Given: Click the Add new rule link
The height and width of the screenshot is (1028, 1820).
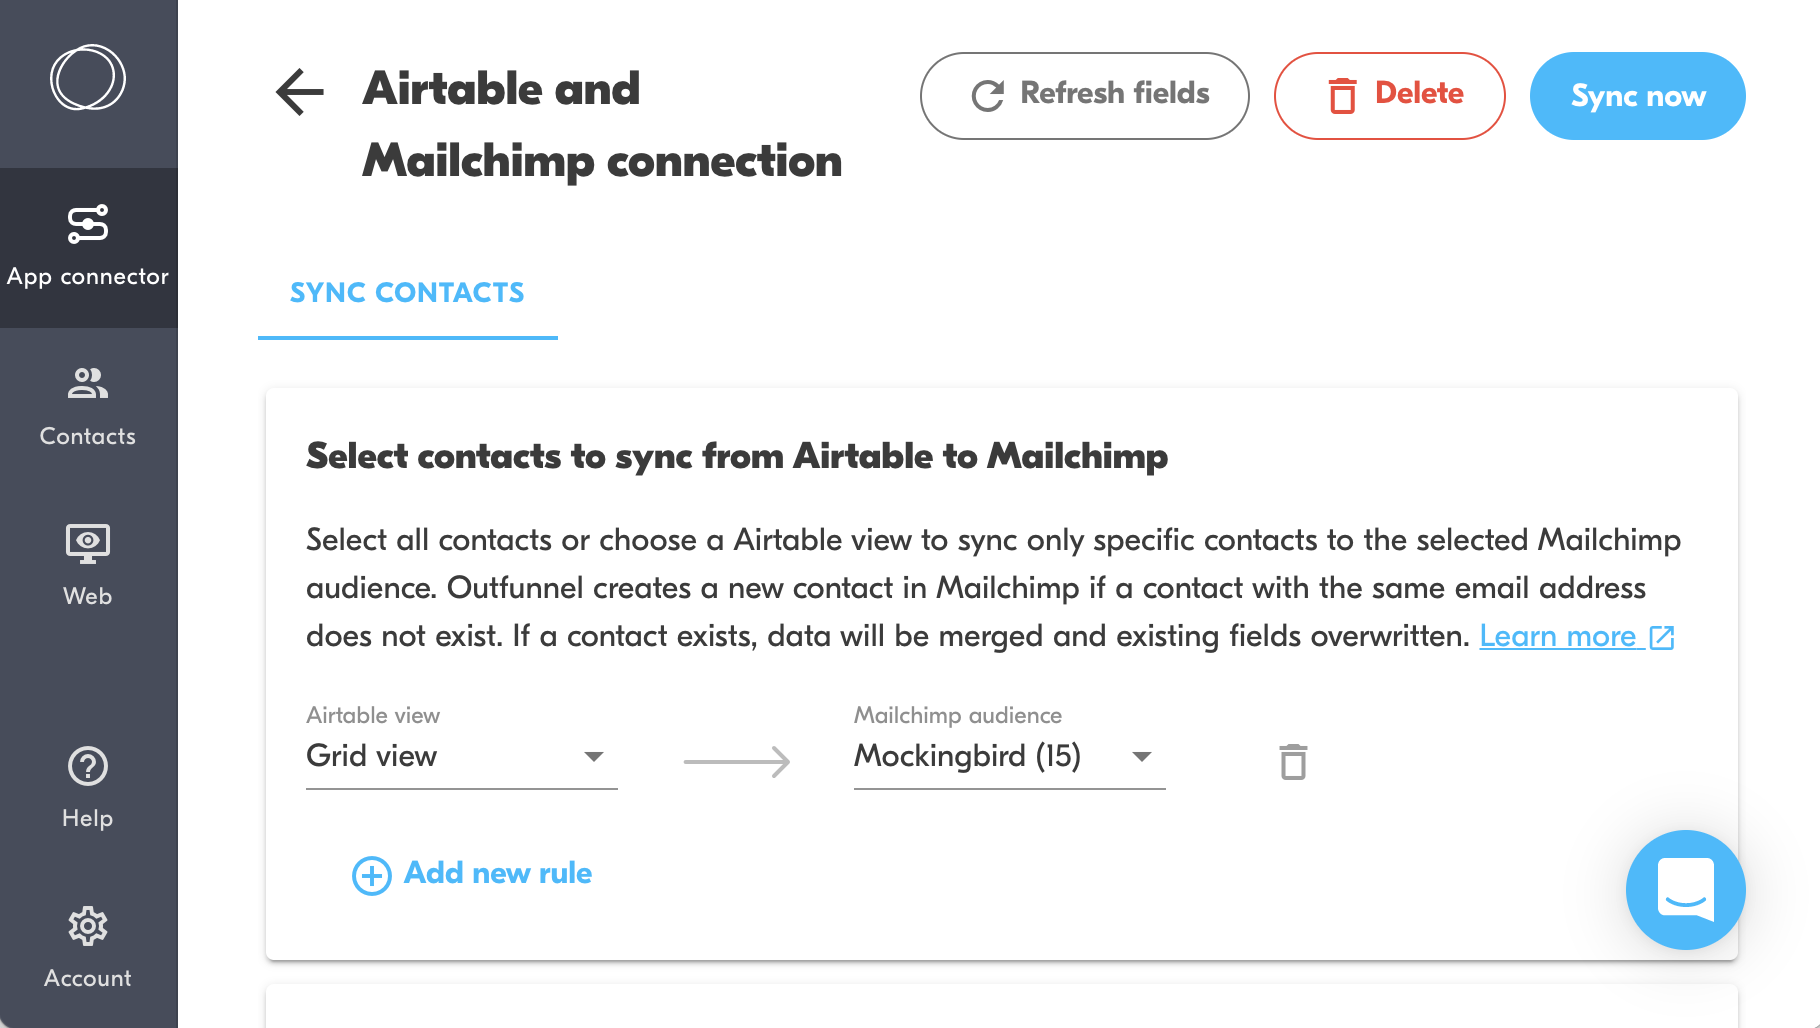Looking at the screenshot, I should 498,873.
